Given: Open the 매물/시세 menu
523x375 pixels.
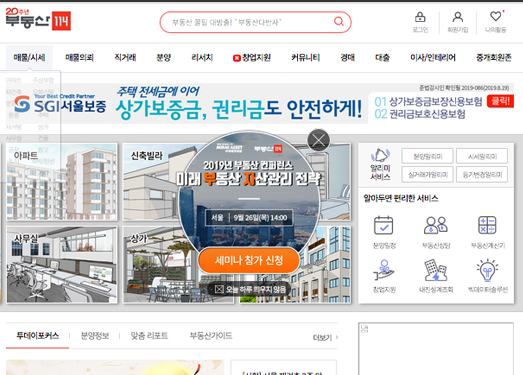Looking at the screenshot, I should 29,57.
